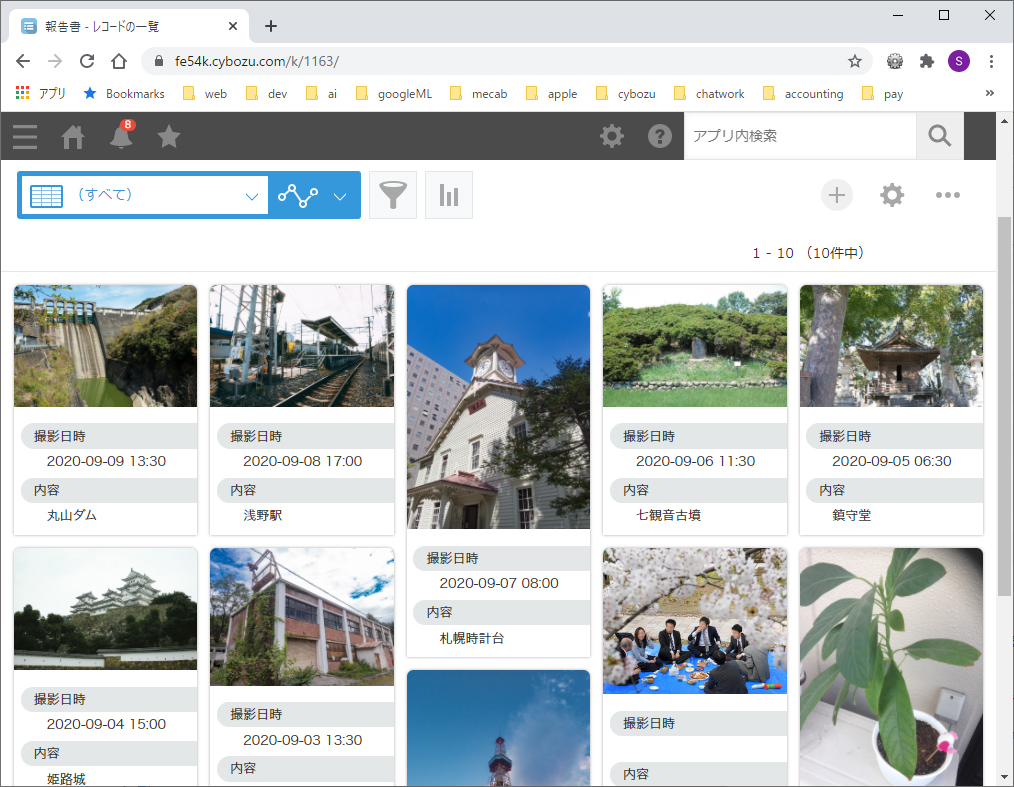Click the page vertical scrollbar
This screenshot has height=787, width=1014.
(1004, 400)
